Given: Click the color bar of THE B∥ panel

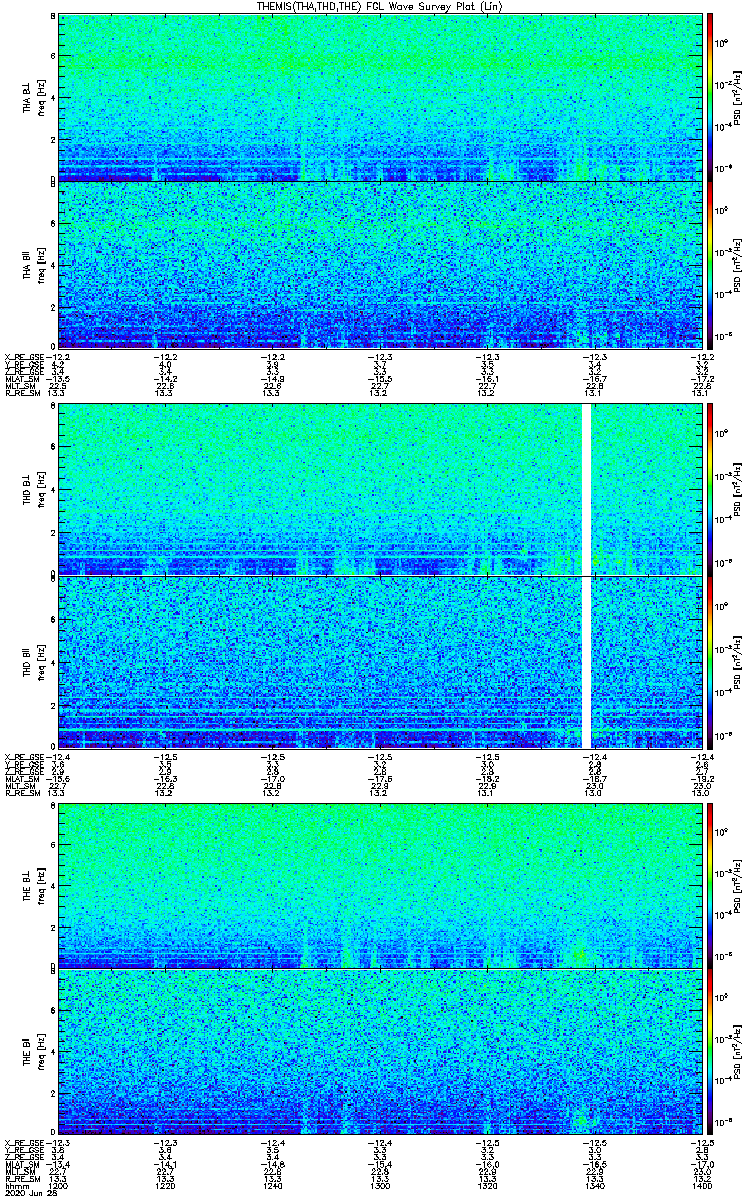Looking at the screenshot, I should [x=710, y=1052].
